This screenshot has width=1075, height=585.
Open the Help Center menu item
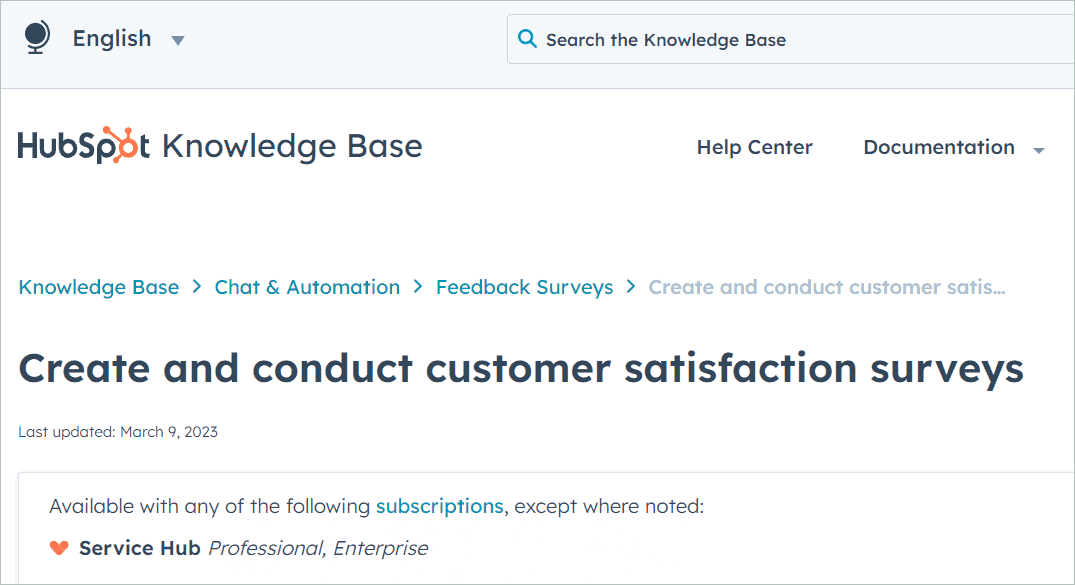[x=754, y=147]
